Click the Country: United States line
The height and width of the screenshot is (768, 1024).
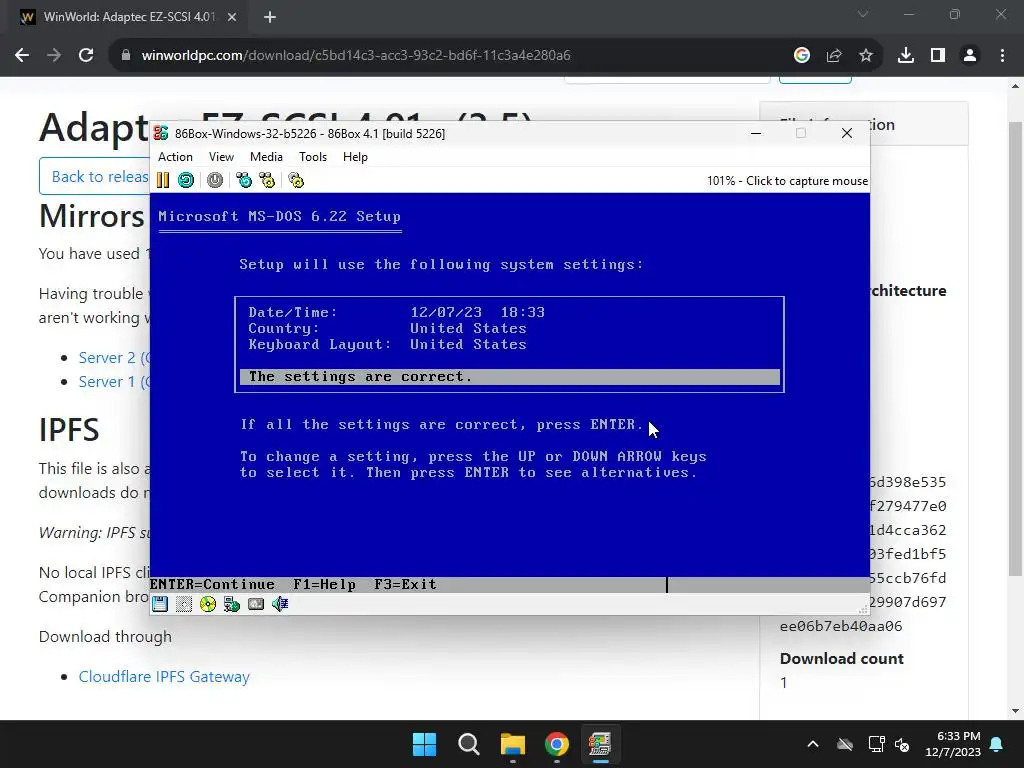[x=387, y=328]
